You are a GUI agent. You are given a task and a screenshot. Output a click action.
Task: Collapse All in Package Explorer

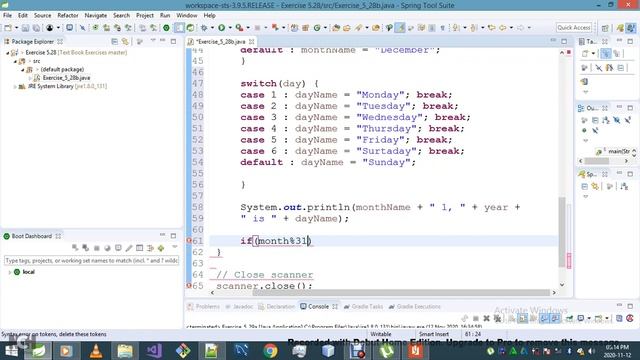click(x=114, y=42)
